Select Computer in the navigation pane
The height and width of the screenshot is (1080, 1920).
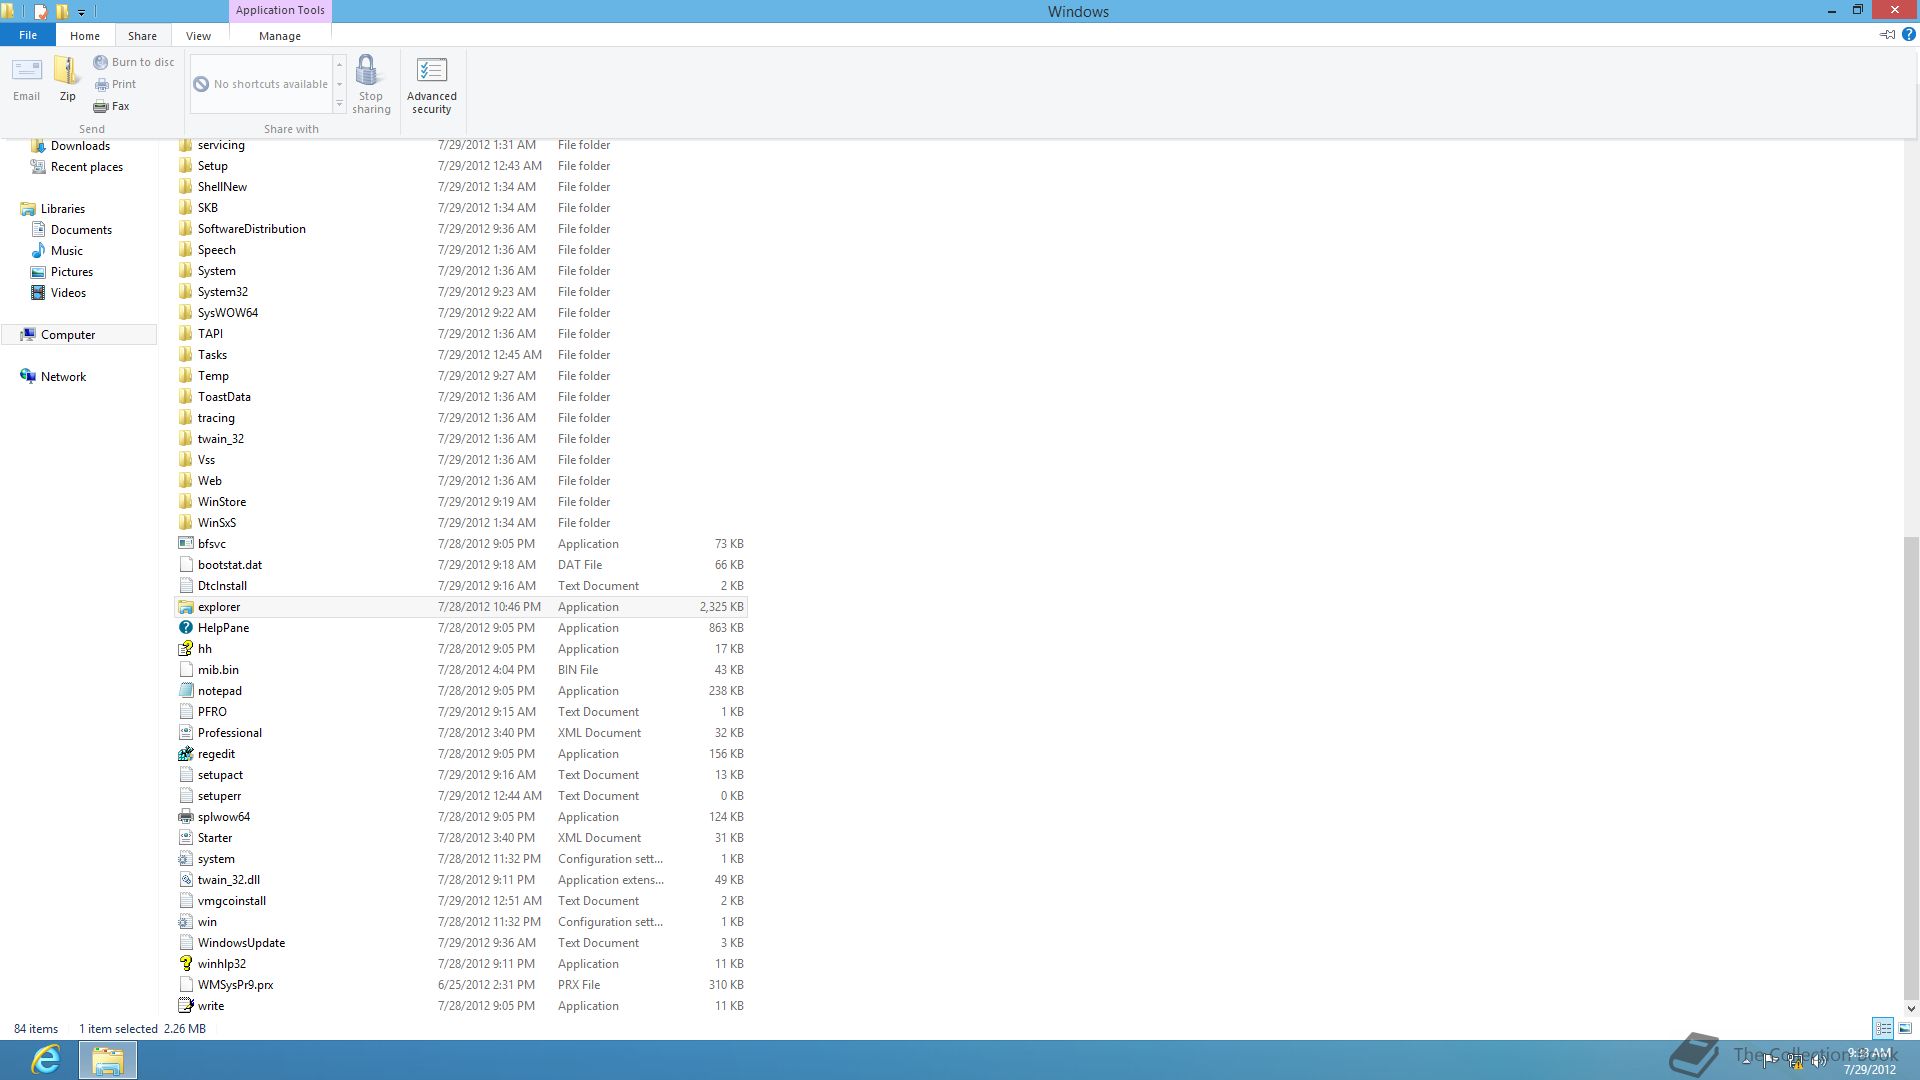[68, 335]
